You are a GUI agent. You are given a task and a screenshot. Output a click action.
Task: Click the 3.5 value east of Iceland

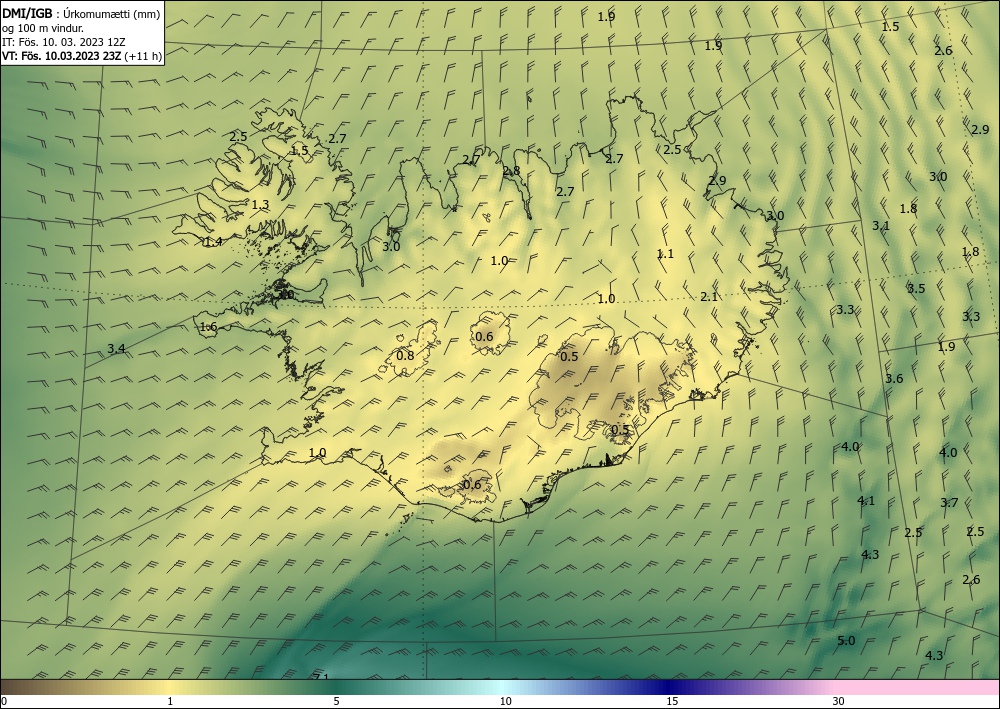click(916, 288)
